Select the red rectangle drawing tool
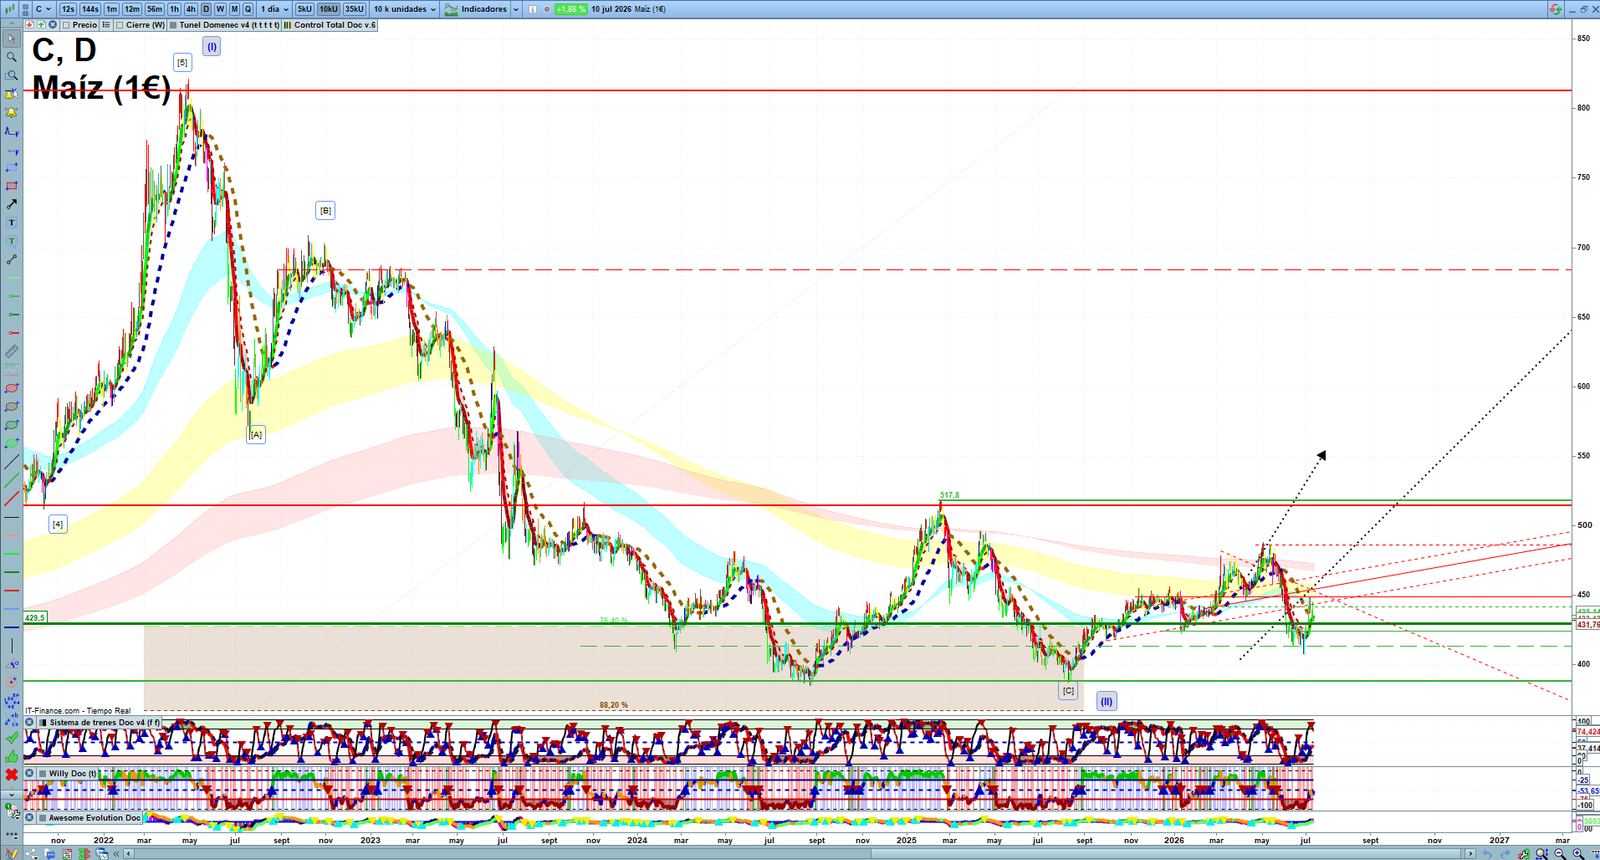The height and width of the screenshot is (860, 1600). [x=12, y=186]
